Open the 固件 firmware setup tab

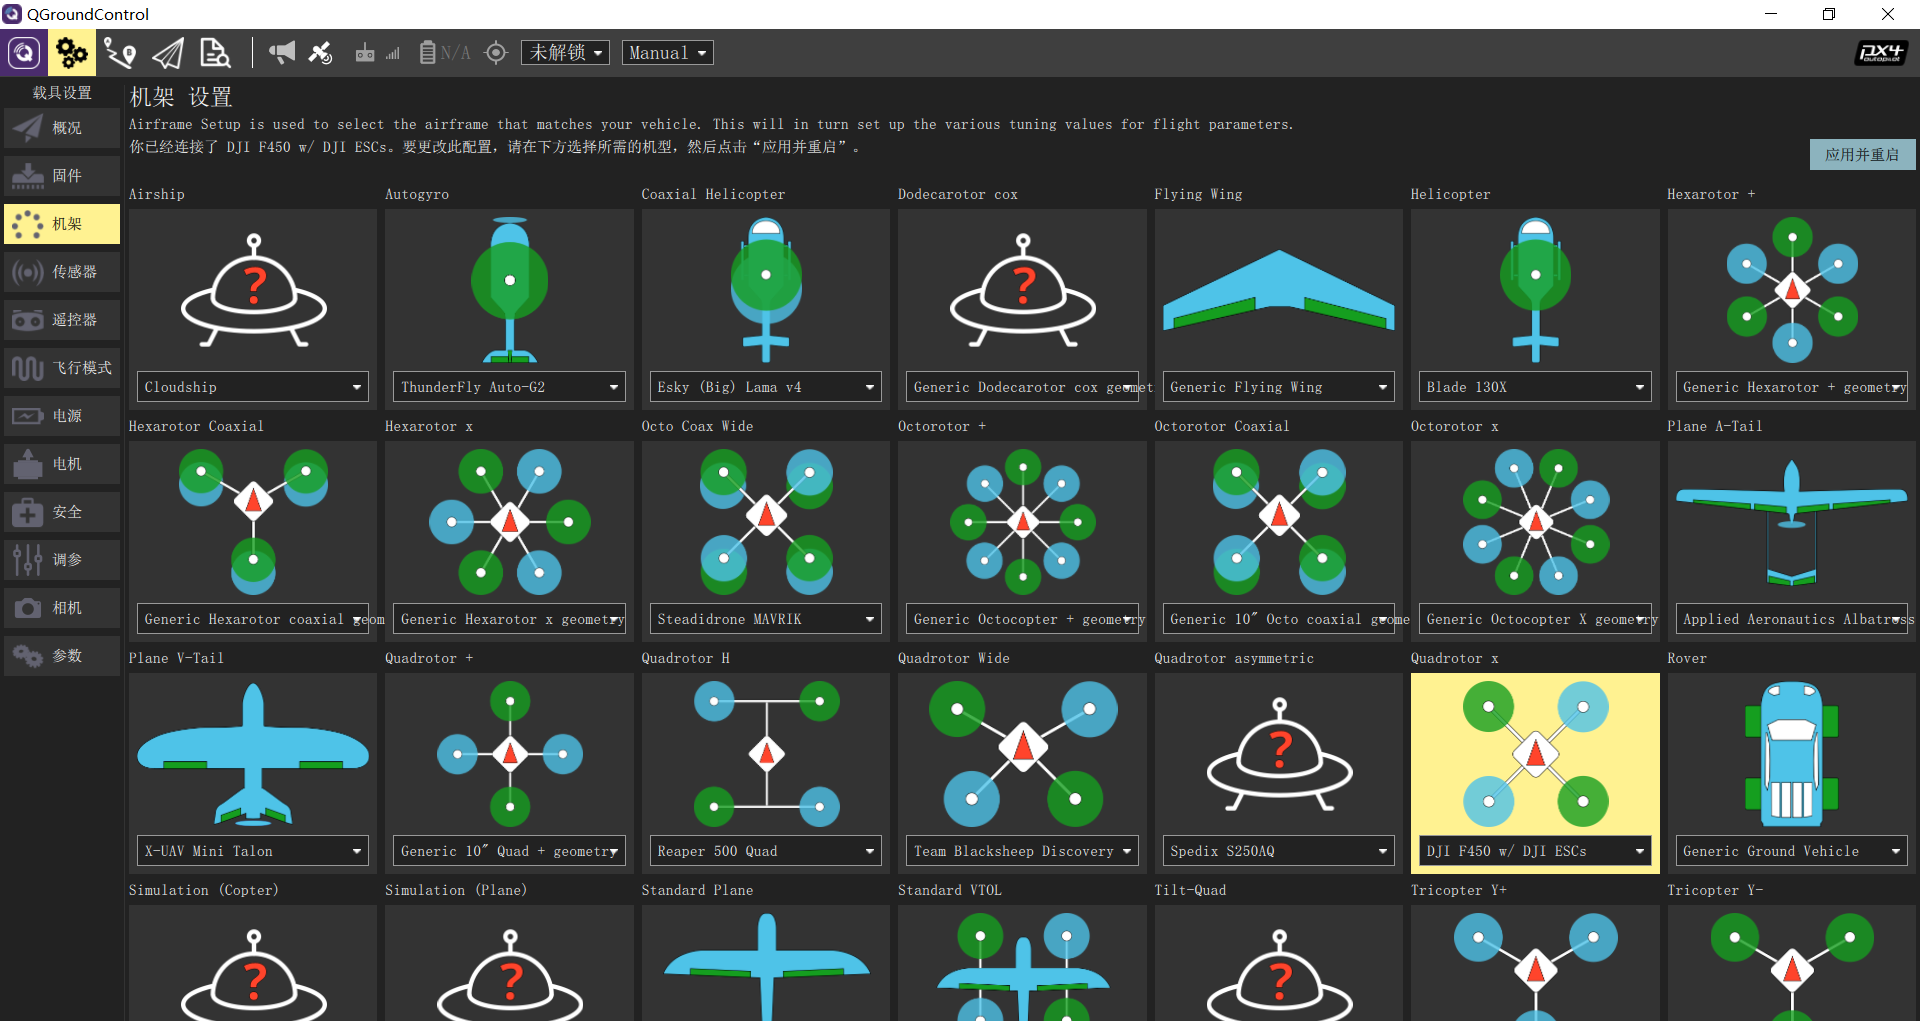pyautogui.click(x=62, y=176)
